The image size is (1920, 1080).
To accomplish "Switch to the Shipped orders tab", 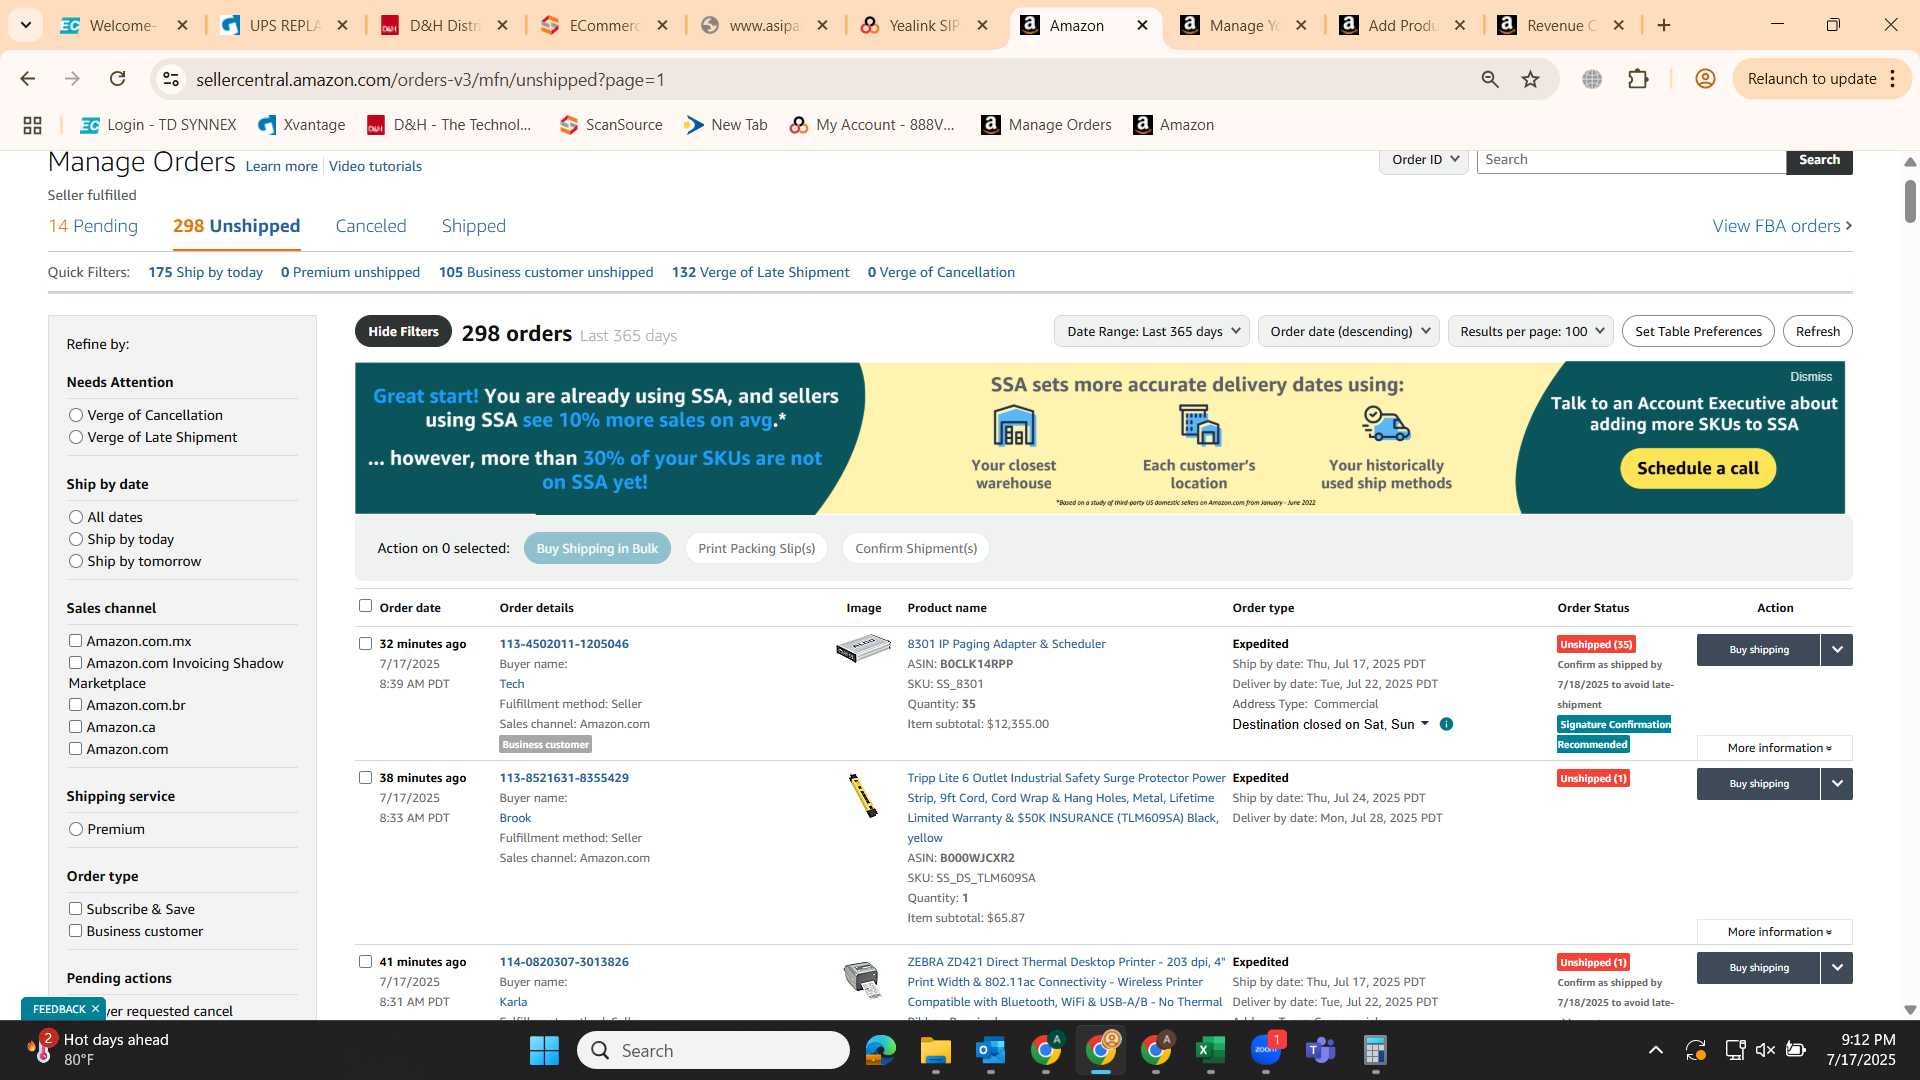I will click(x=474, y=226).
